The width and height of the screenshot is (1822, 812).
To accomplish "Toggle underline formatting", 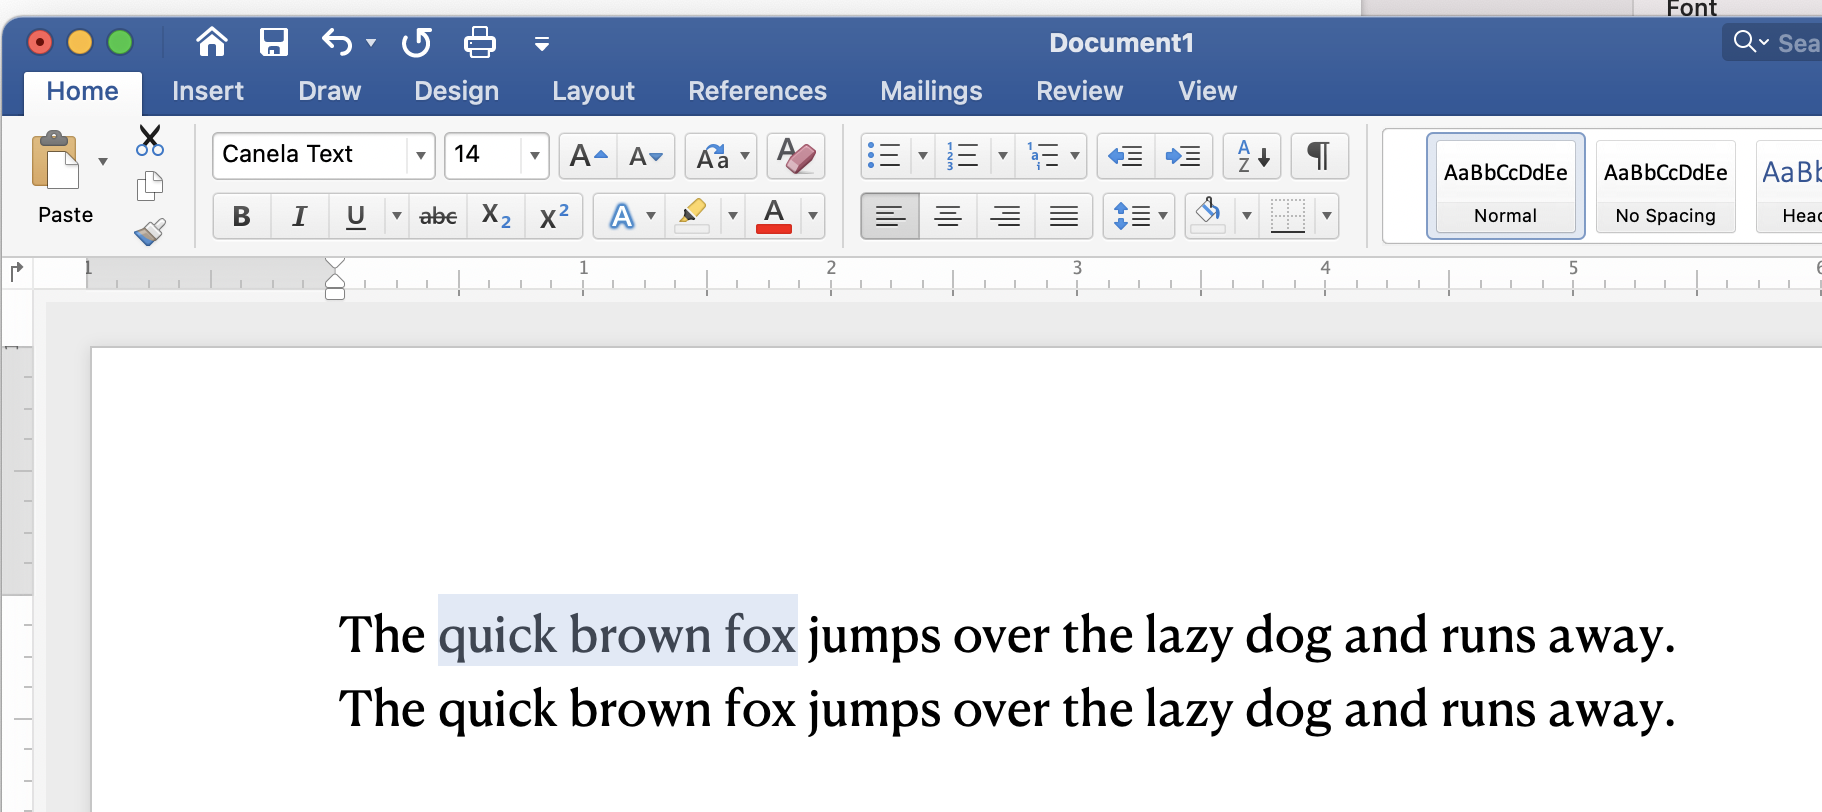I will [x=355, y=216].
